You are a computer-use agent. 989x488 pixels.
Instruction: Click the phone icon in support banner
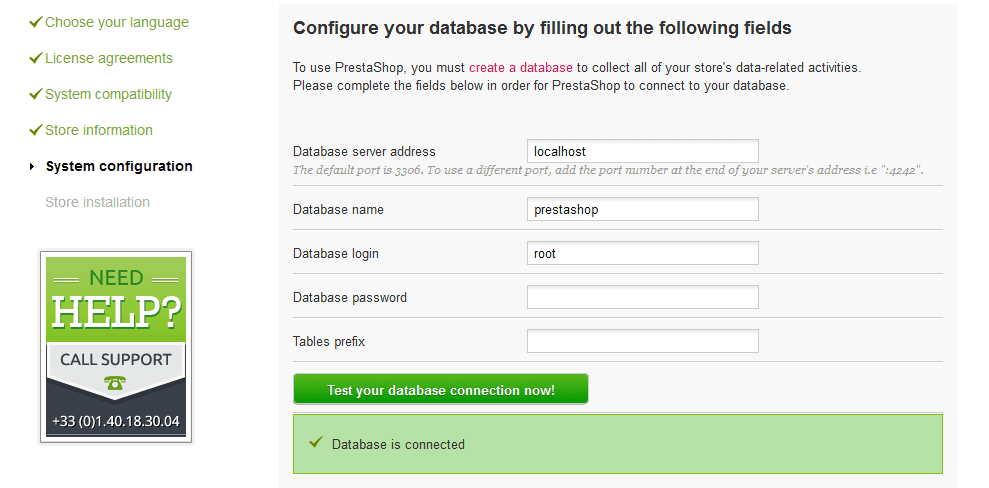point(115,383)
